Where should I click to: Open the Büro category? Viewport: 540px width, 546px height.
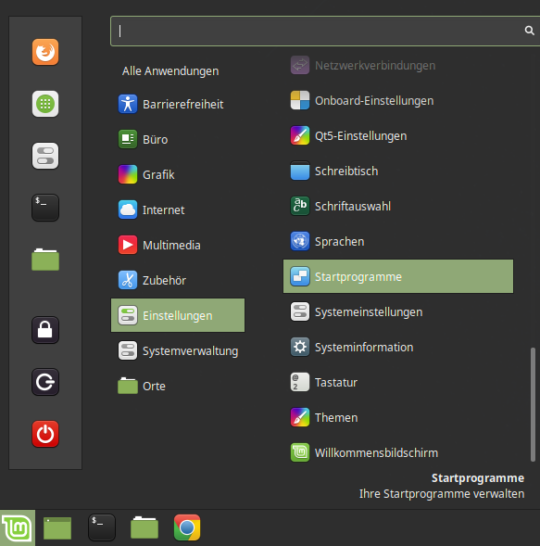click(x=178, y=139)
